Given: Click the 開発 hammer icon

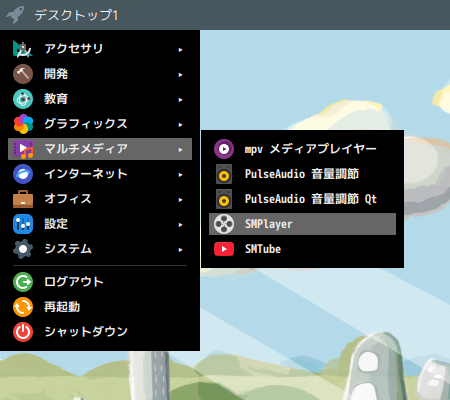Looking at the screenshot, I should [x=23, y=74].
